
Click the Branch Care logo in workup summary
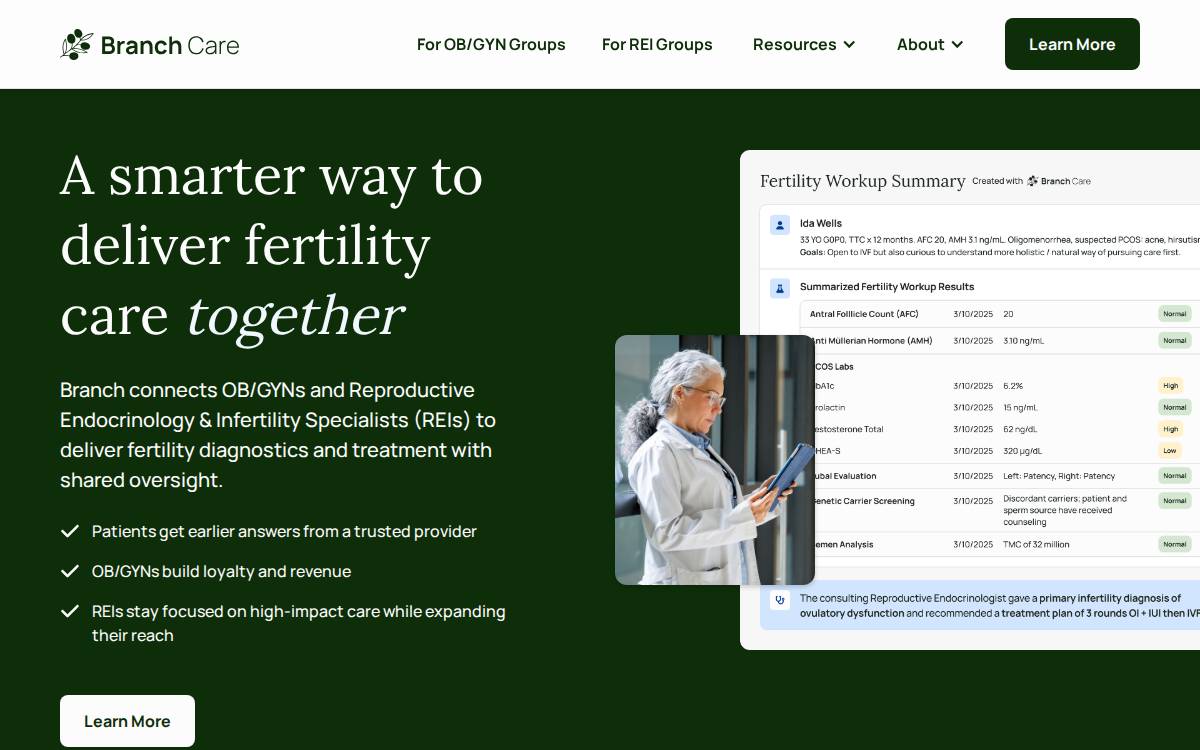(1059, 181)
